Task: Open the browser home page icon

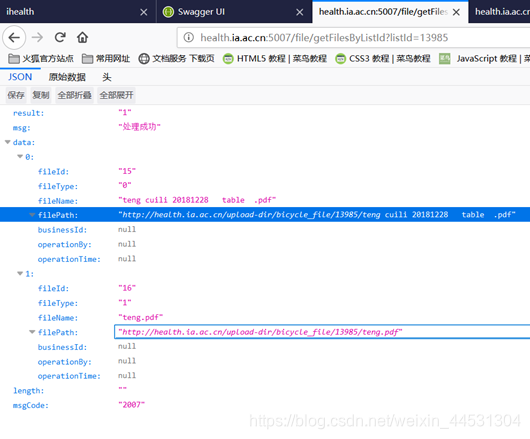Action: tap(82, 38)
